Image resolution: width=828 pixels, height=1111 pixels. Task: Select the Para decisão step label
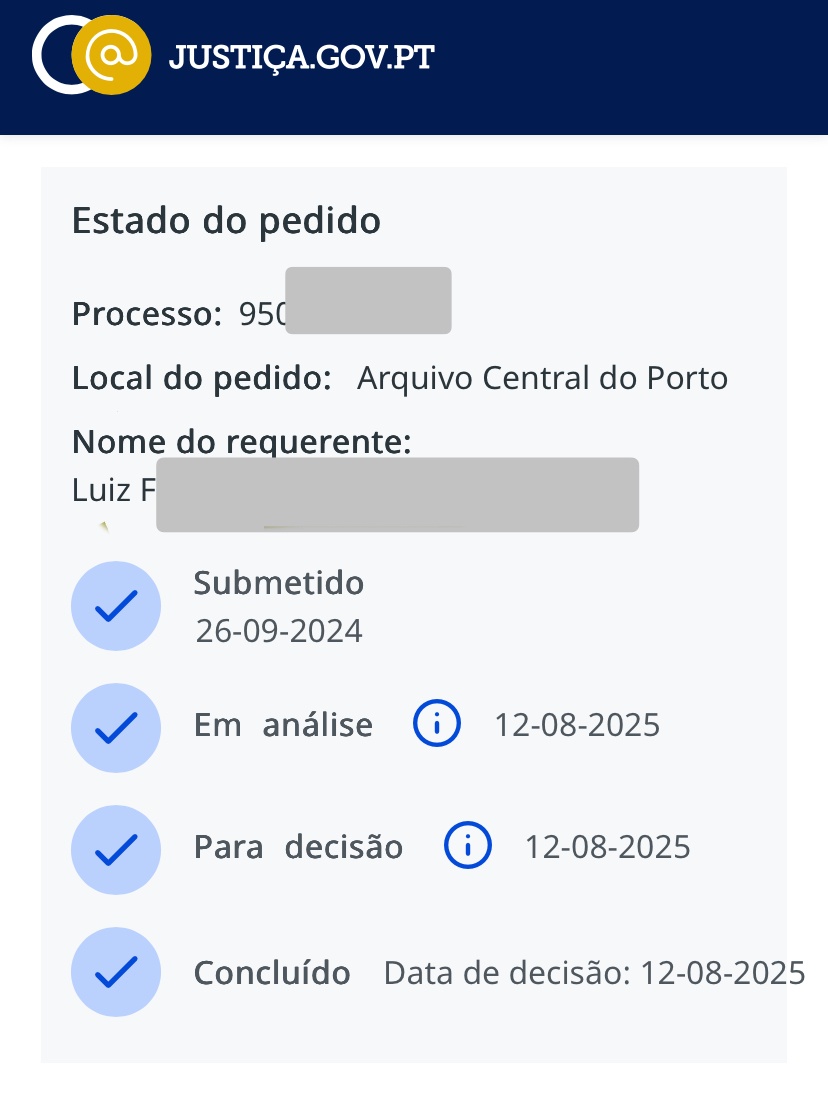[x=298, y=848]
